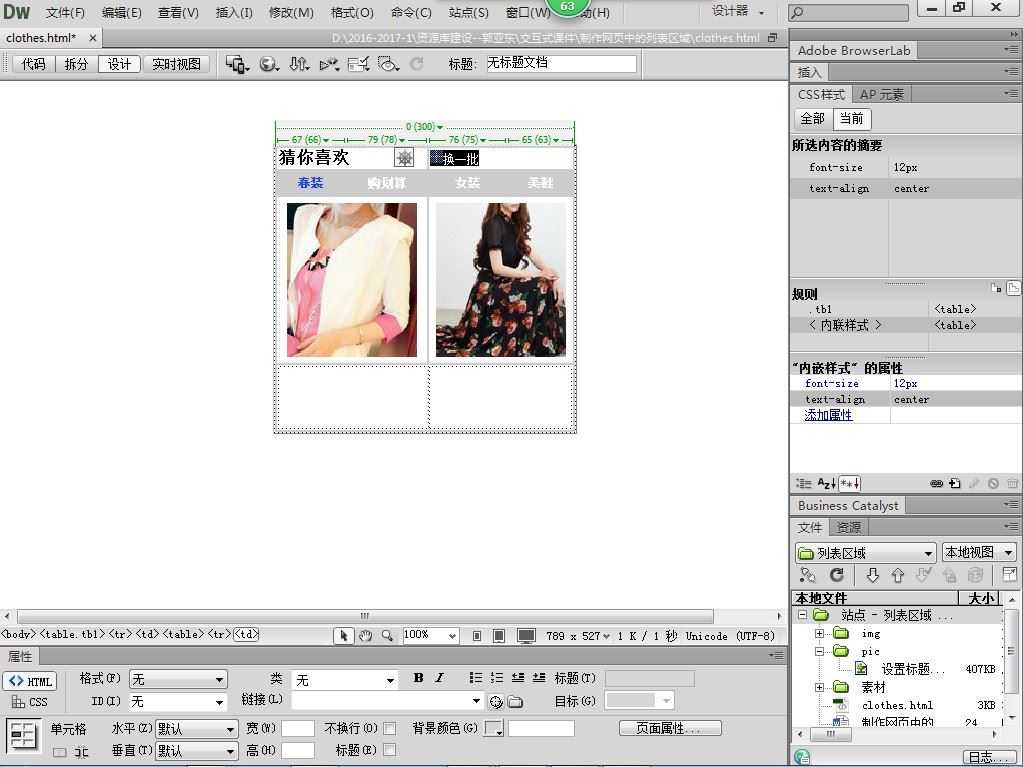
Task: Click the File Management toolbar icon
Action: [x=299, y=64]
